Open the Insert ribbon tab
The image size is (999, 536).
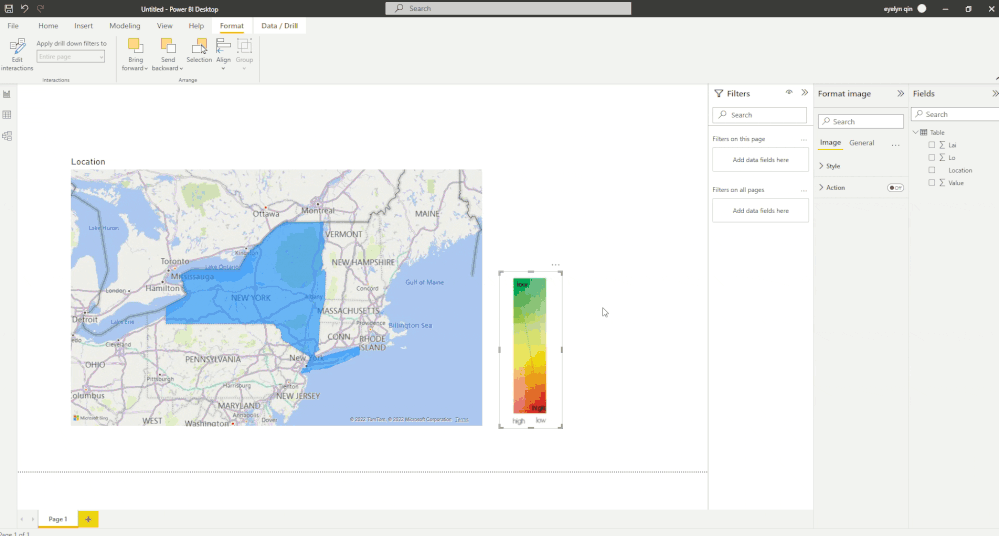pyautogui.click(x=83, y=26)
